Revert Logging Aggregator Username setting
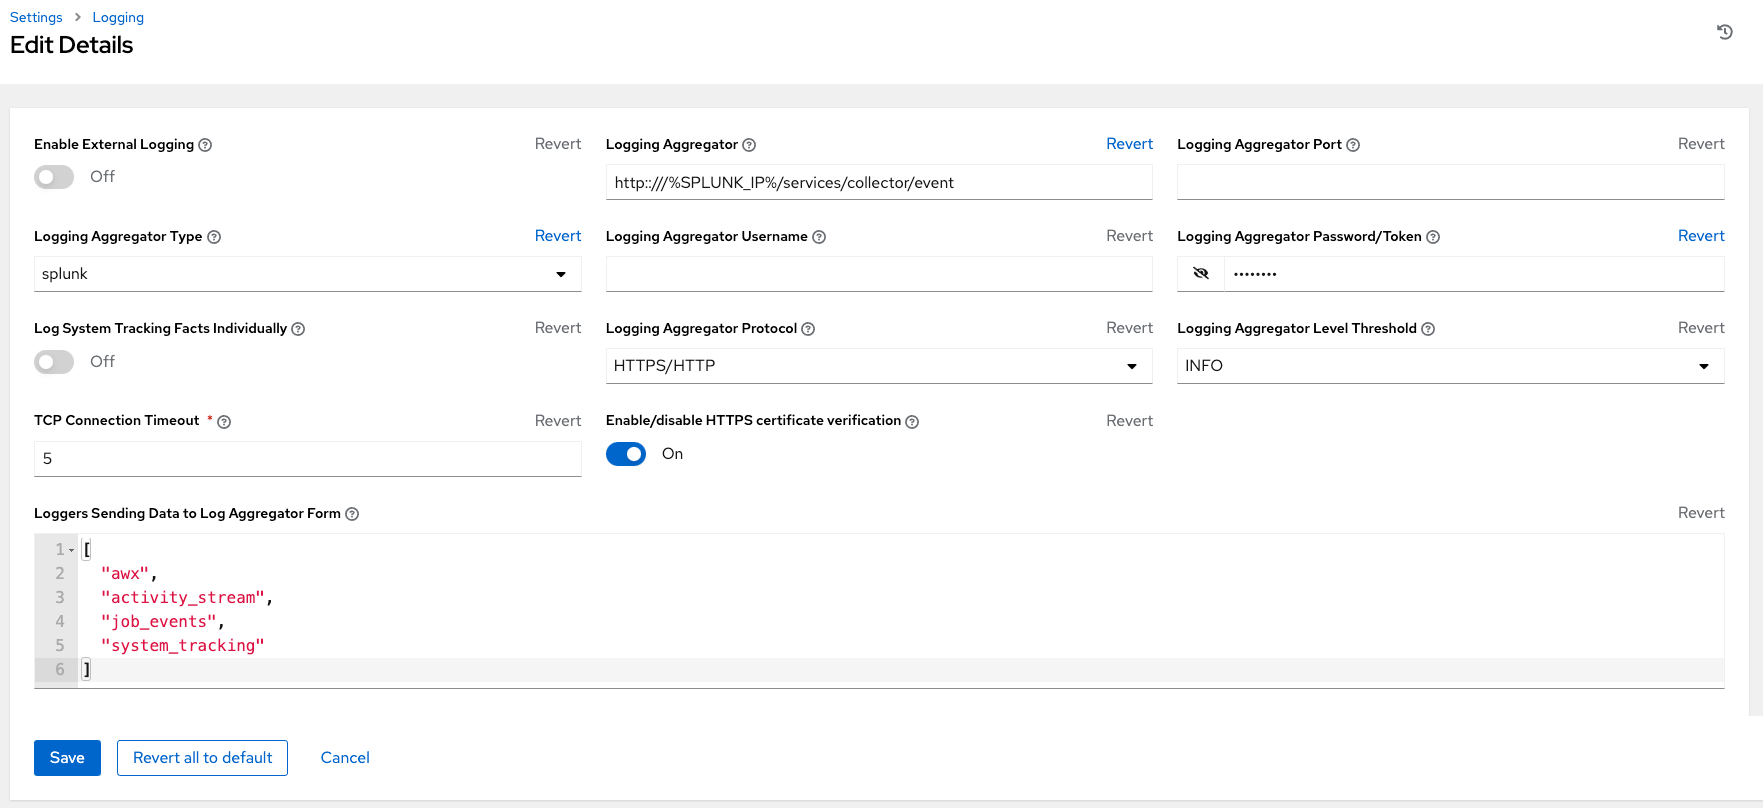 [1129, 236]
